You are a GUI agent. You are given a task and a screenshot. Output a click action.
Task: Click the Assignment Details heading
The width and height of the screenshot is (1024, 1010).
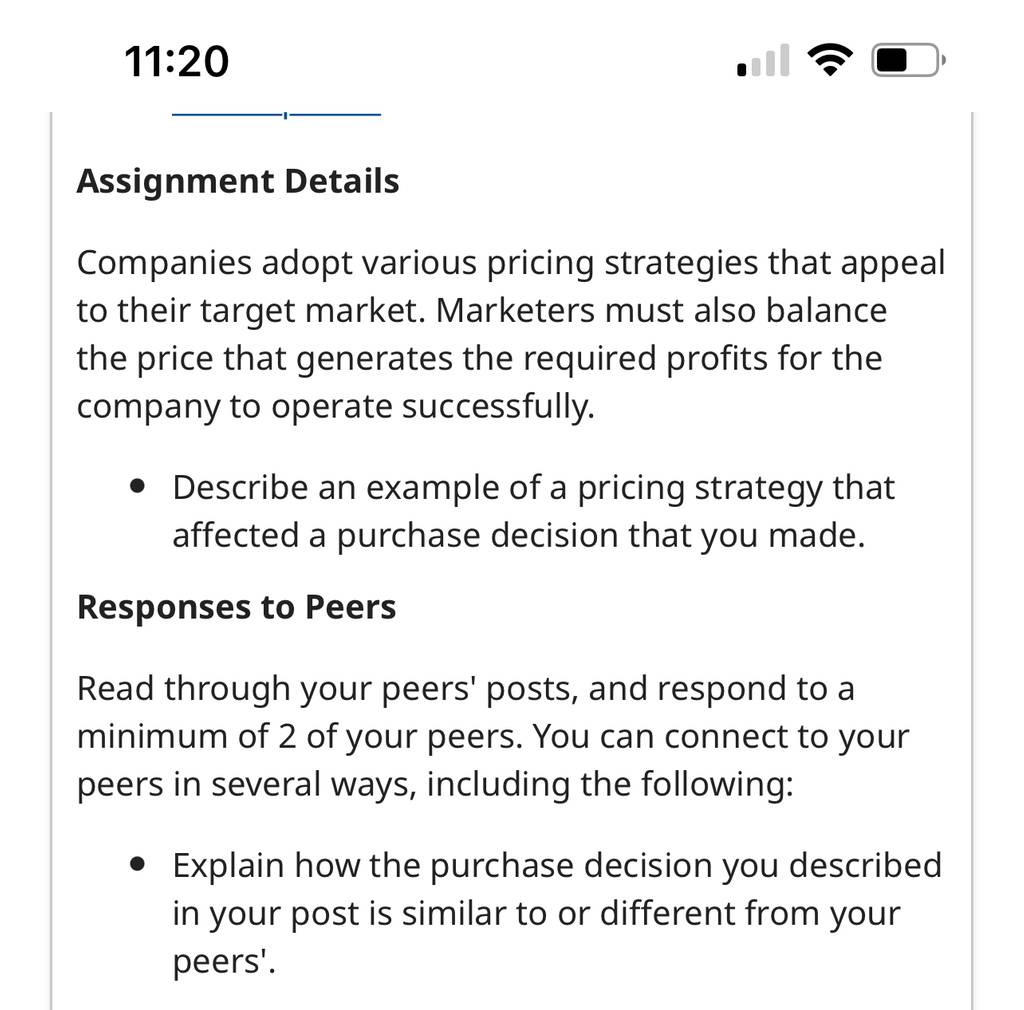(x=238, y=181)
